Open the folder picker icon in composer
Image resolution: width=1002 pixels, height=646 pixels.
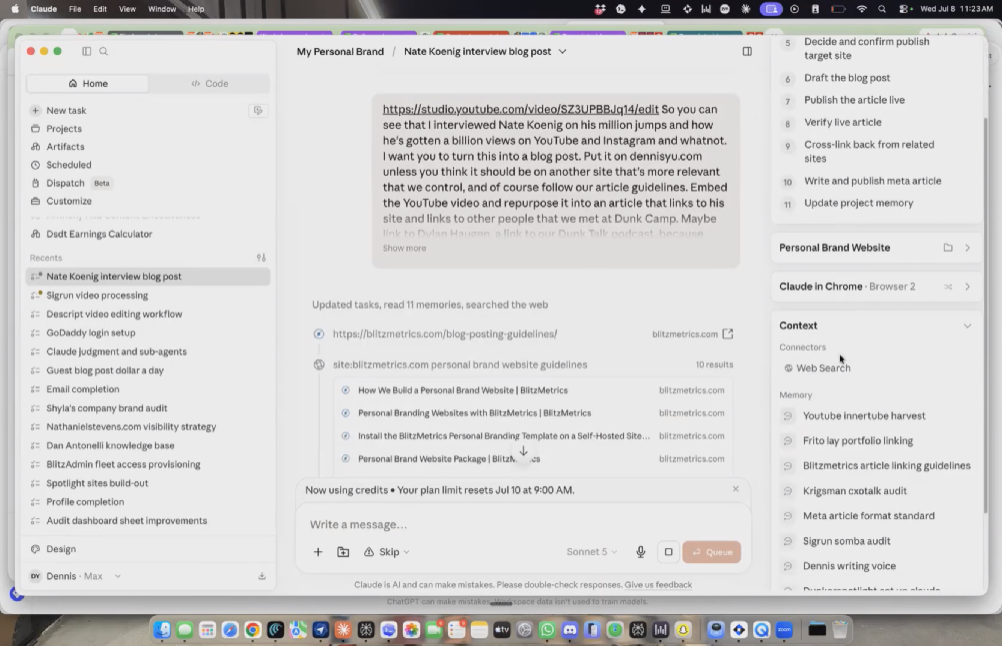[343, 552]
